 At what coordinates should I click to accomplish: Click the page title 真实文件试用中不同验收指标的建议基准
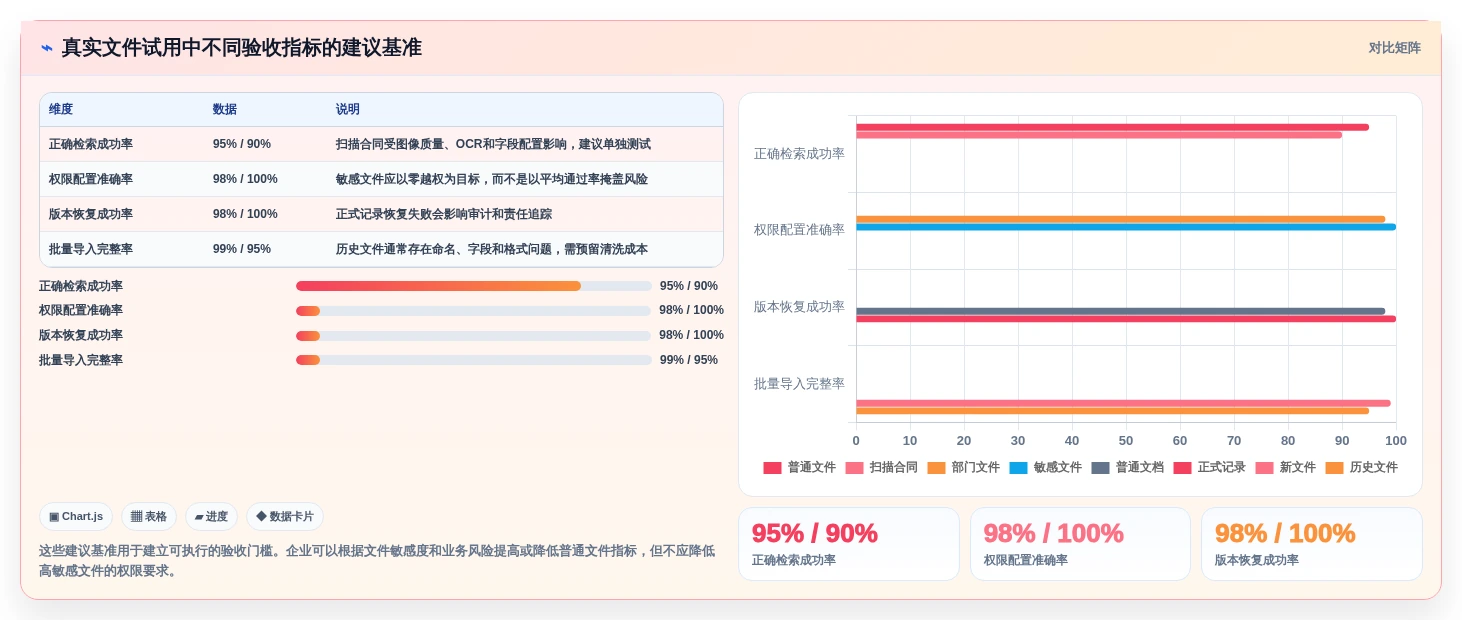pyautogui.click(x=241, y=48)
